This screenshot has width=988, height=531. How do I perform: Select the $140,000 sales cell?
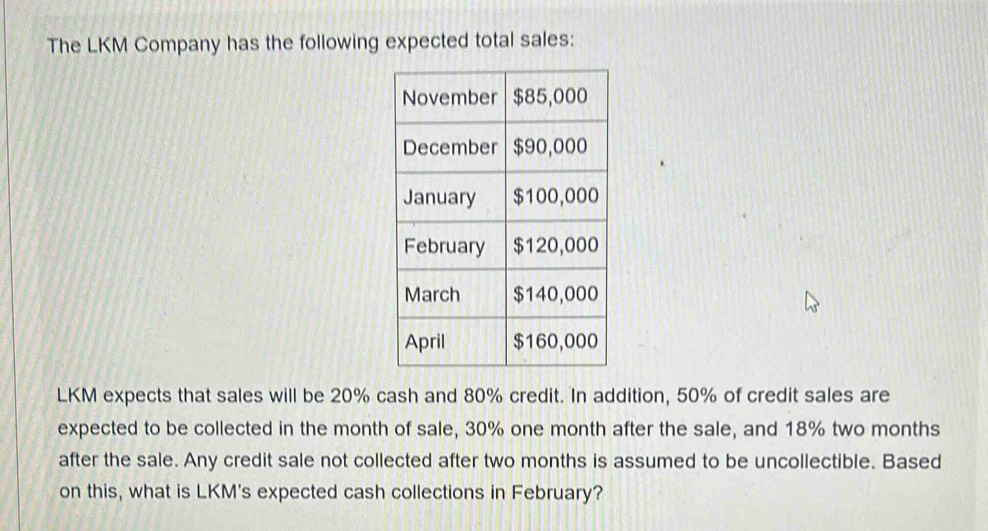click(555, 295)
